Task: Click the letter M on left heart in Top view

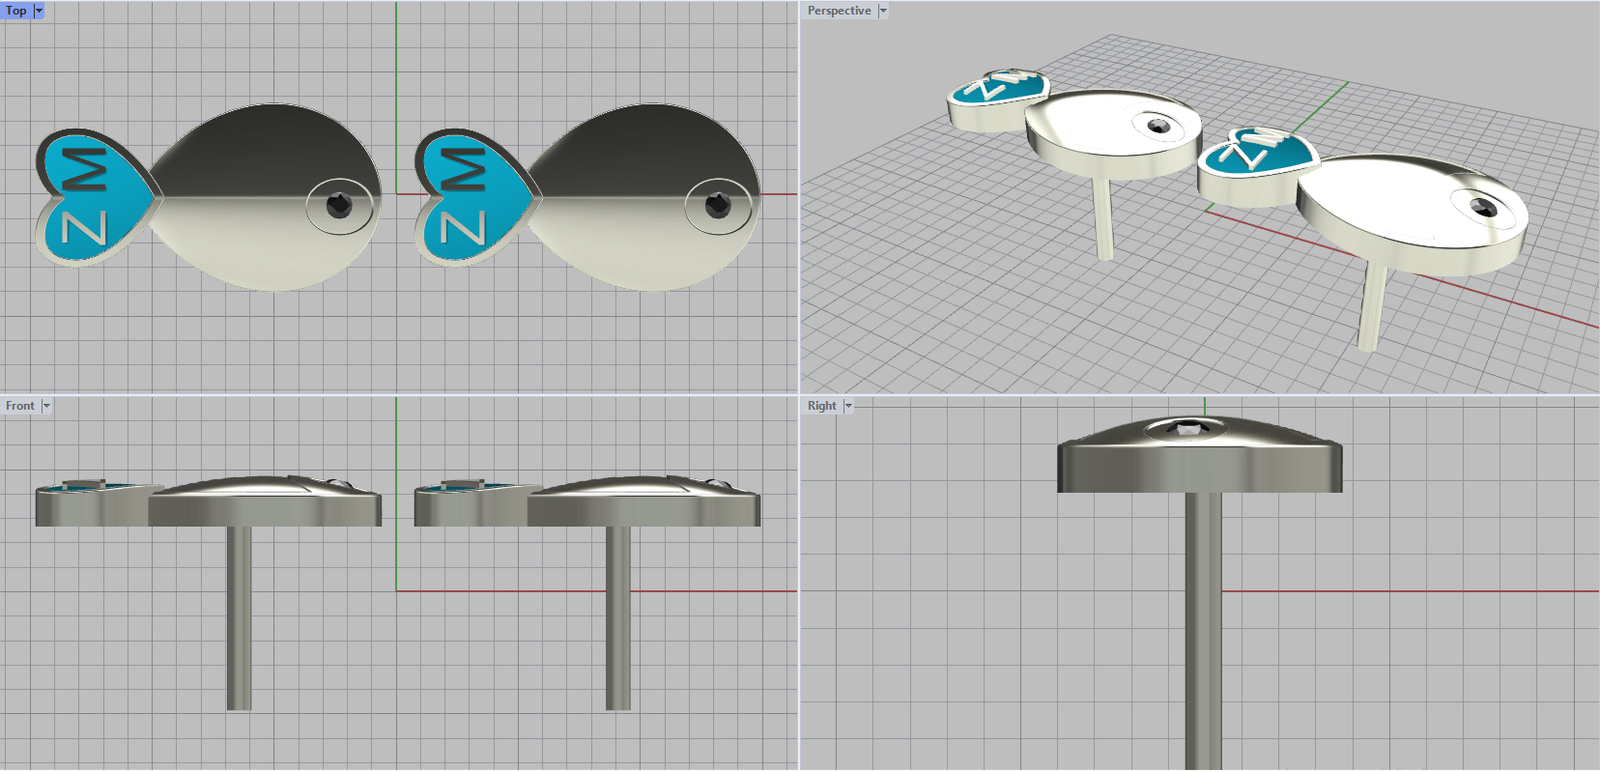Action: (85, 169)
